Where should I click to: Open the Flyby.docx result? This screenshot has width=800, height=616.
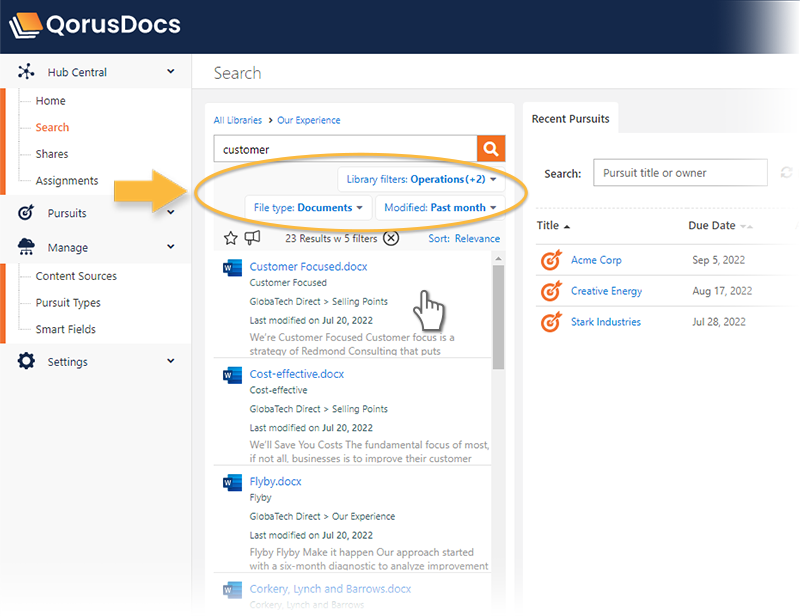(x=276, y=481)
